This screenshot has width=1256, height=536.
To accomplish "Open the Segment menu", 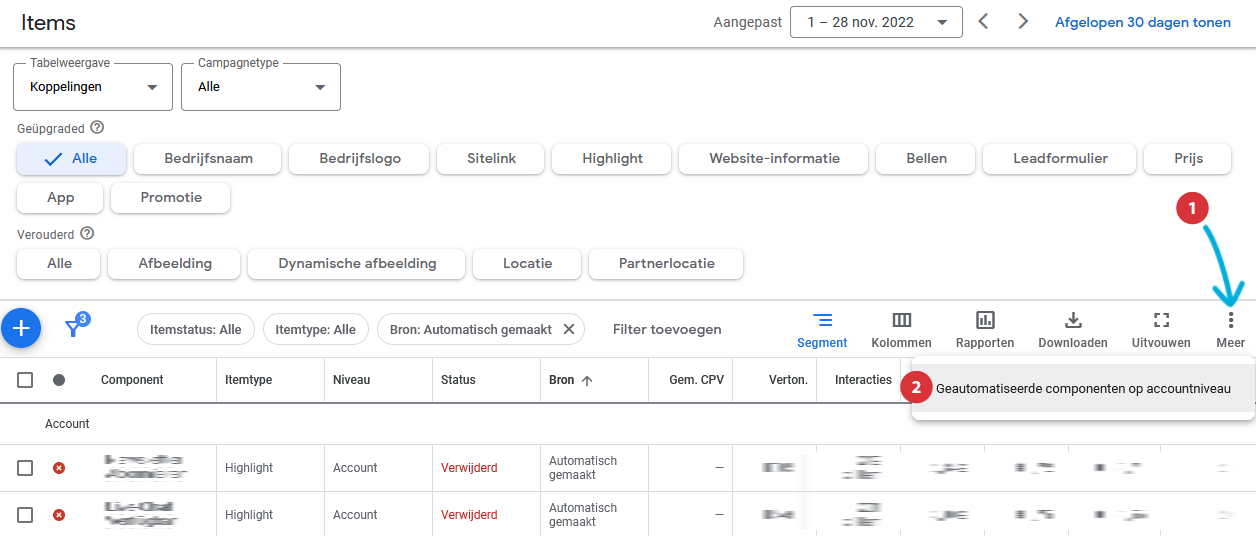I will tap(822, 329).
